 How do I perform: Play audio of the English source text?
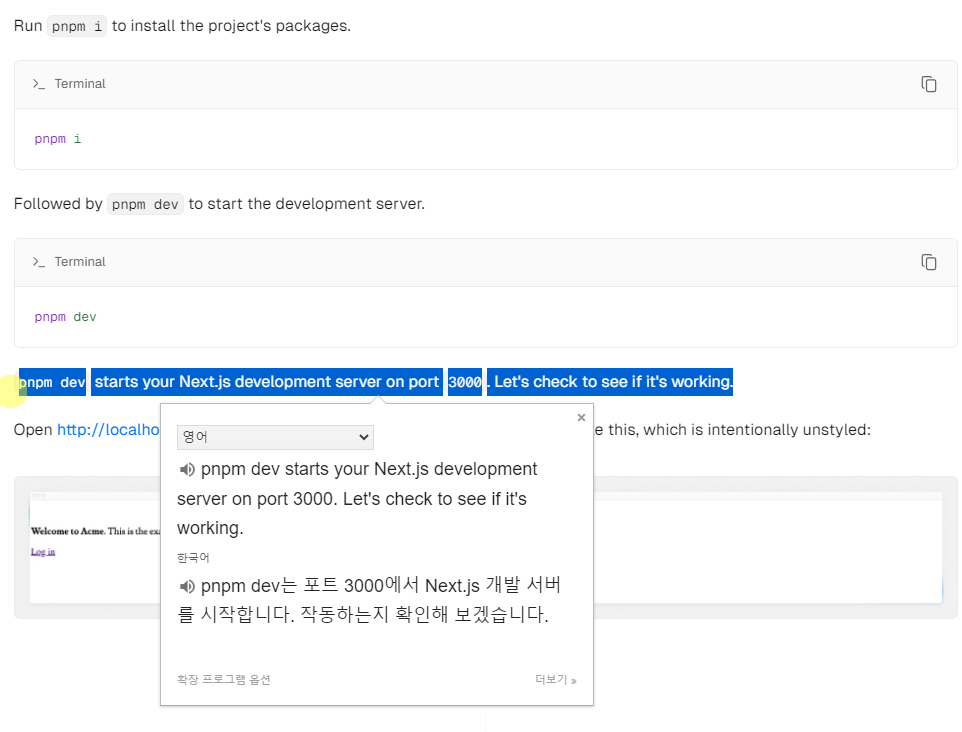point(187,470)
